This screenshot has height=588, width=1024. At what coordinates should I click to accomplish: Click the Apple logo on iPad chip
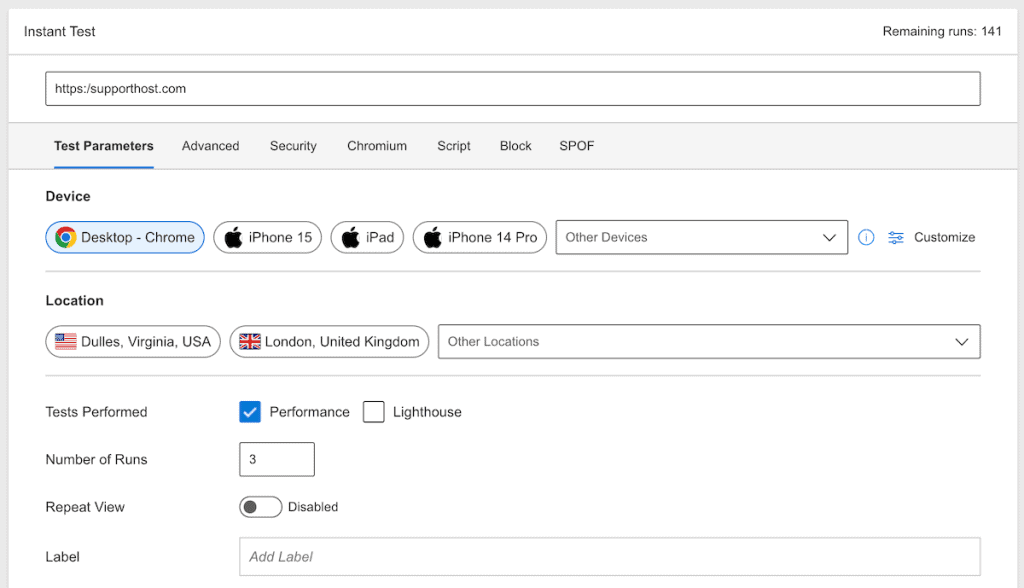click(x=351, y=237)
